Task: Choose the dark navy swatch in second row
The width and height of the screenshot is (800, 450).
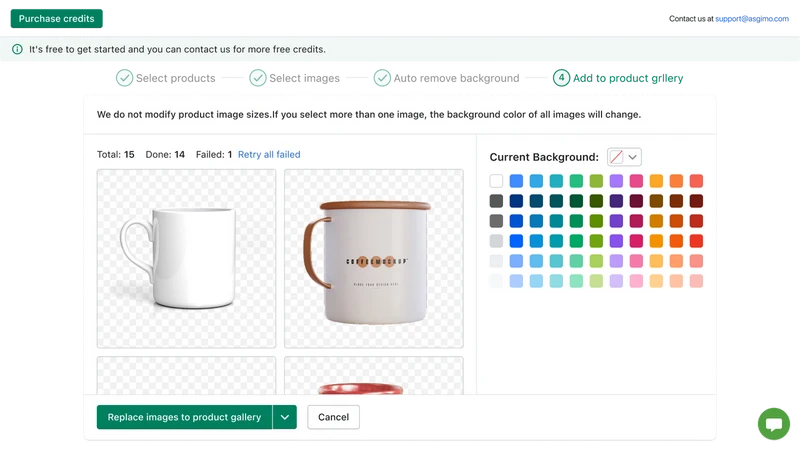Action: click(516, 201)
